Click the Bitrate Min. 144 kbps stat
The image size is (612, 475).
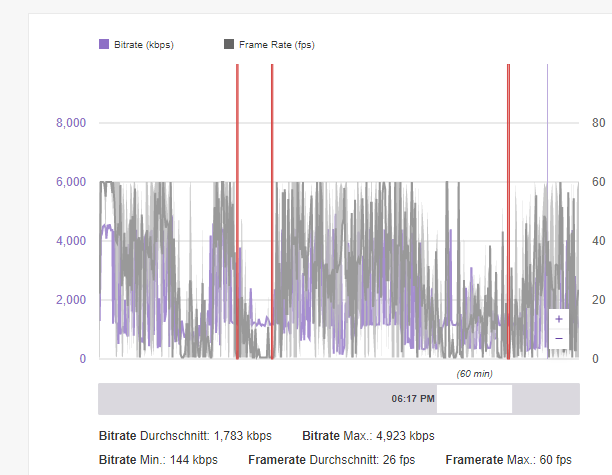click(x=158, y=460)
